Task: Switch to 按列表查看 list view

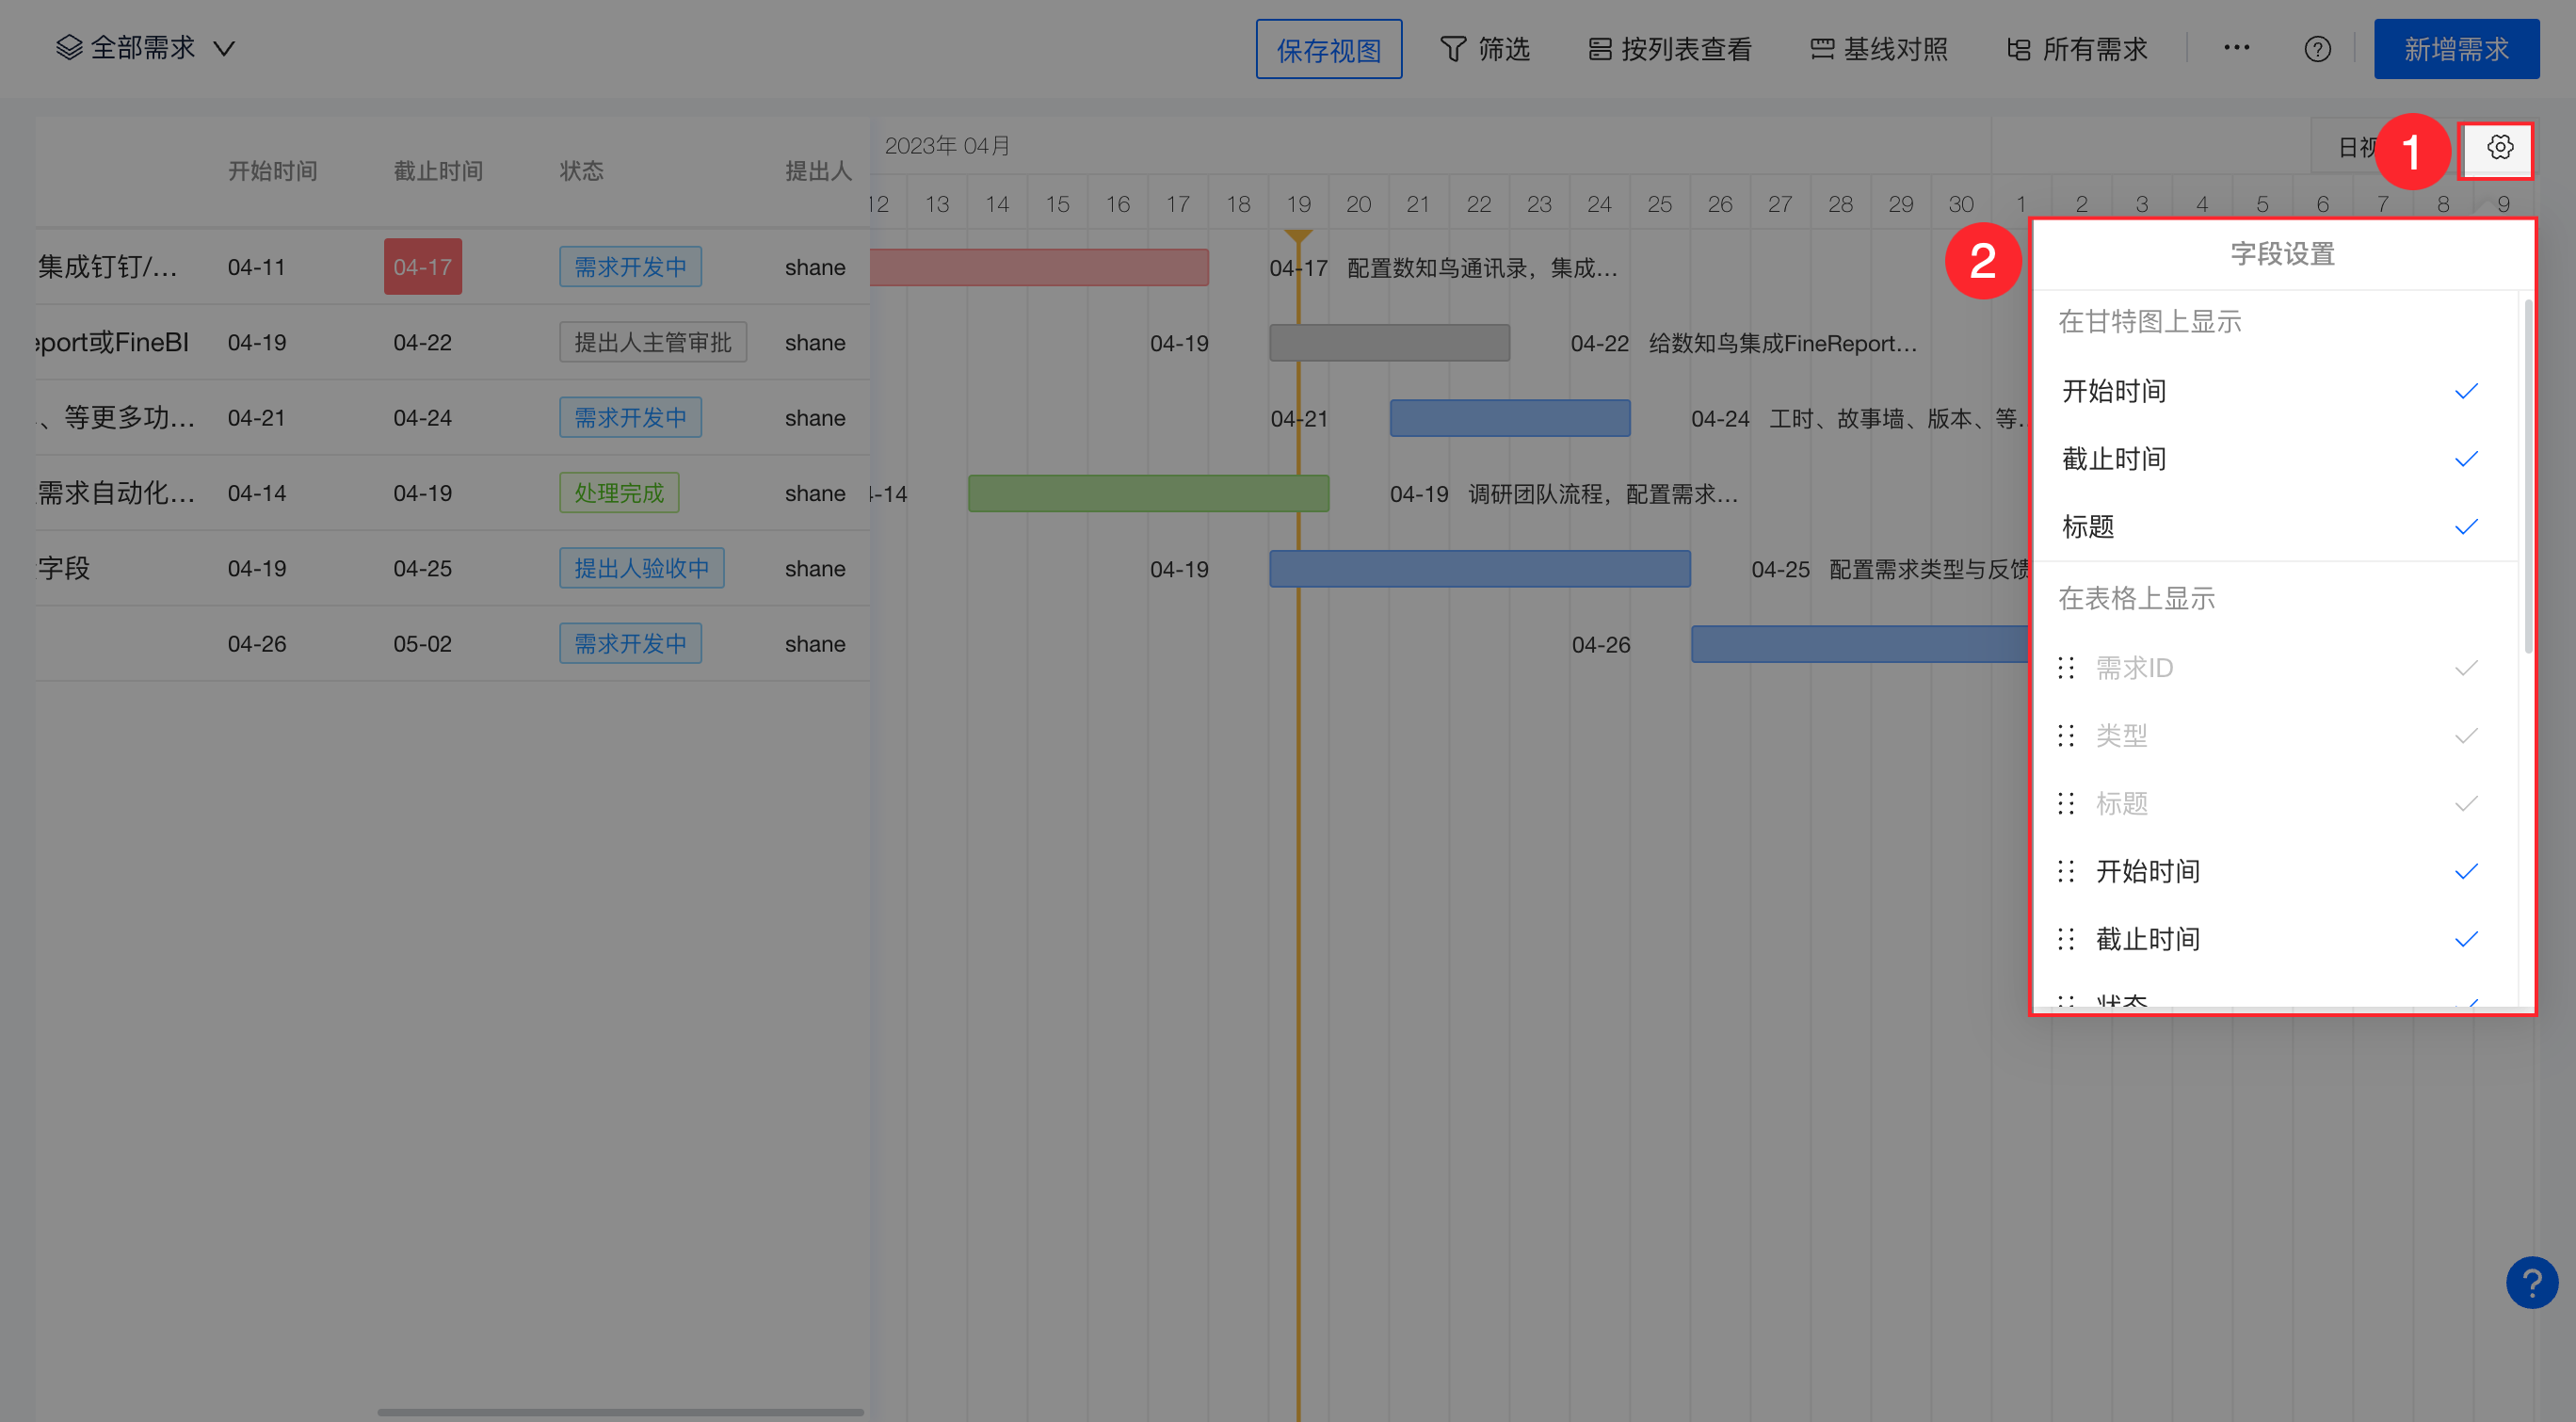Action: click(x=1670, y=49)
